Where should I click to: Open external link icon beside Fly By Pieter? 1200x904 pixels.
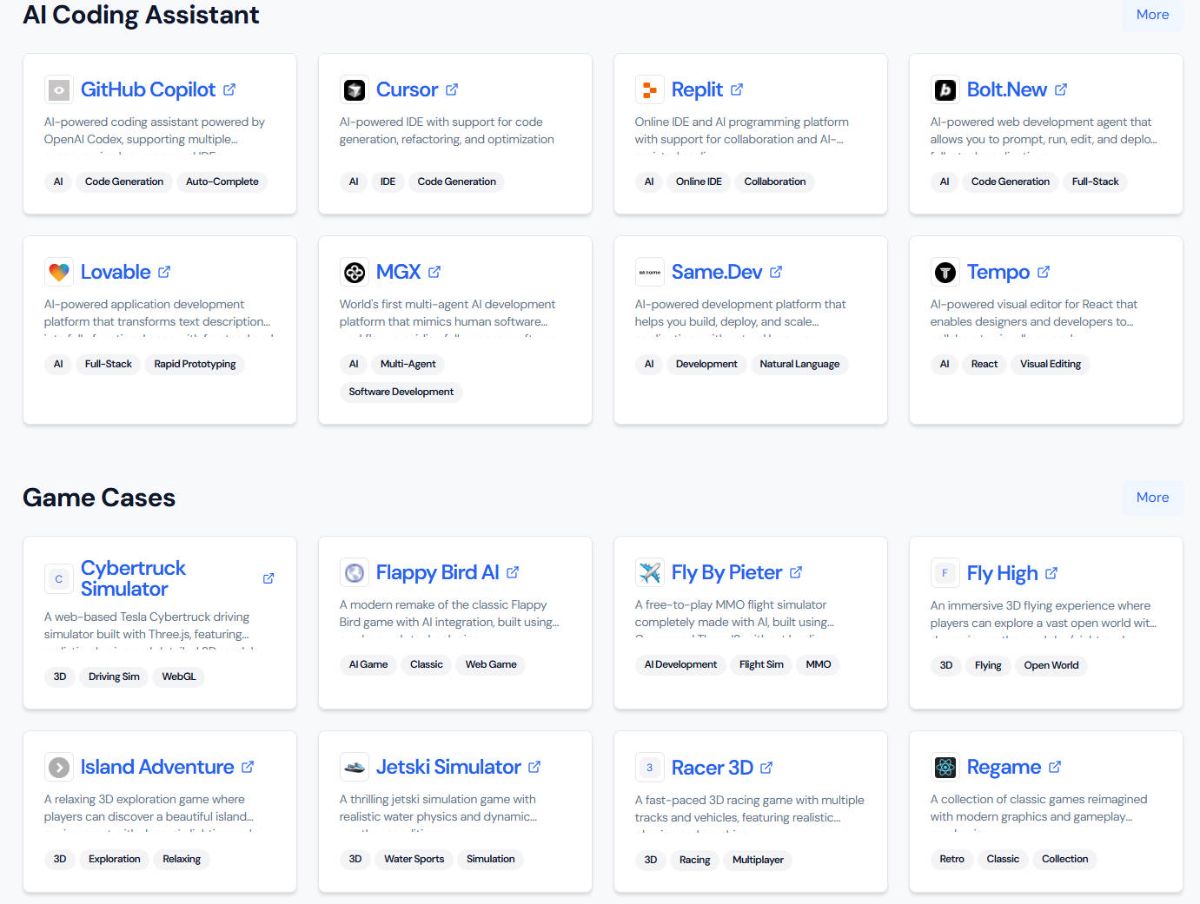click(796, 572)
